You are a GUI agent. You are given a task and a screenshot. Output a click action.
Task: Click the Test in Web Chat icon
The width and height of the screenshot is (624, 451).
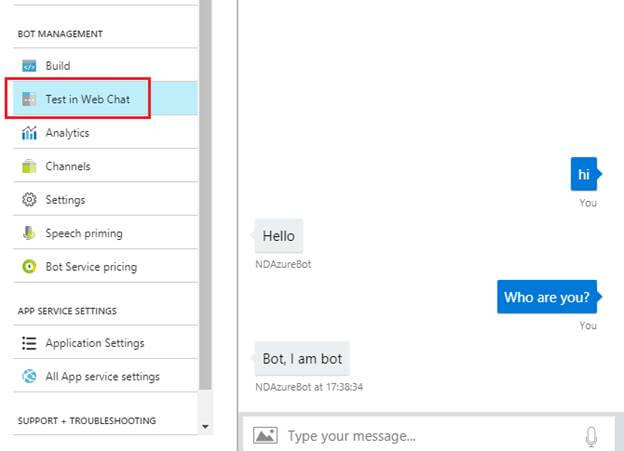tap(29, 99)
